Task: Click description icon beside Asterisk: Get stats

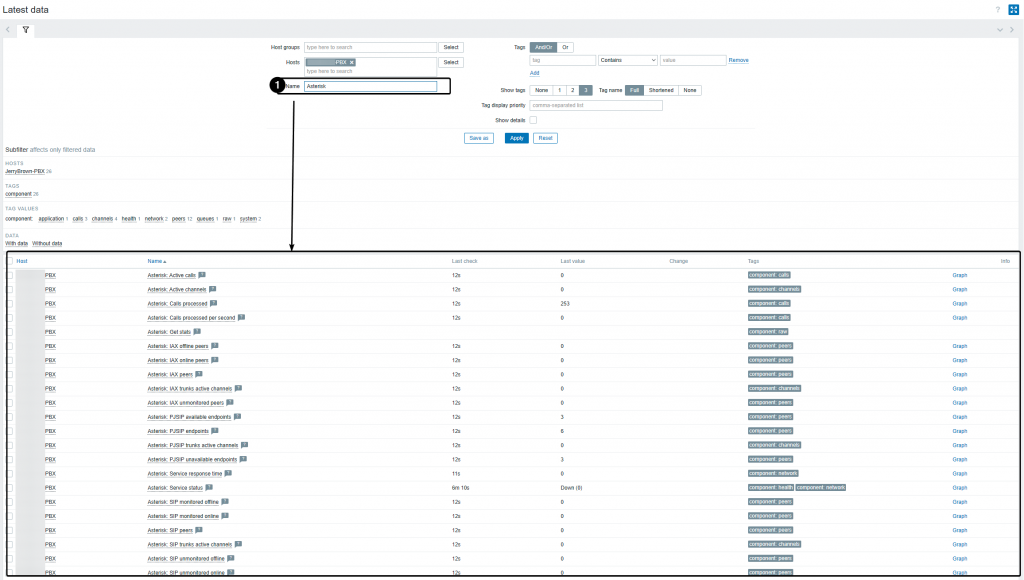Action: 197,331
